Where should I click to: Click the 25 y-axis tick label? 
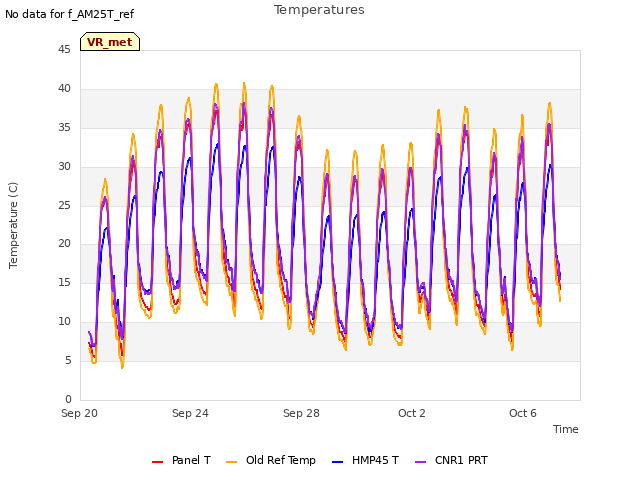(64, 205)
